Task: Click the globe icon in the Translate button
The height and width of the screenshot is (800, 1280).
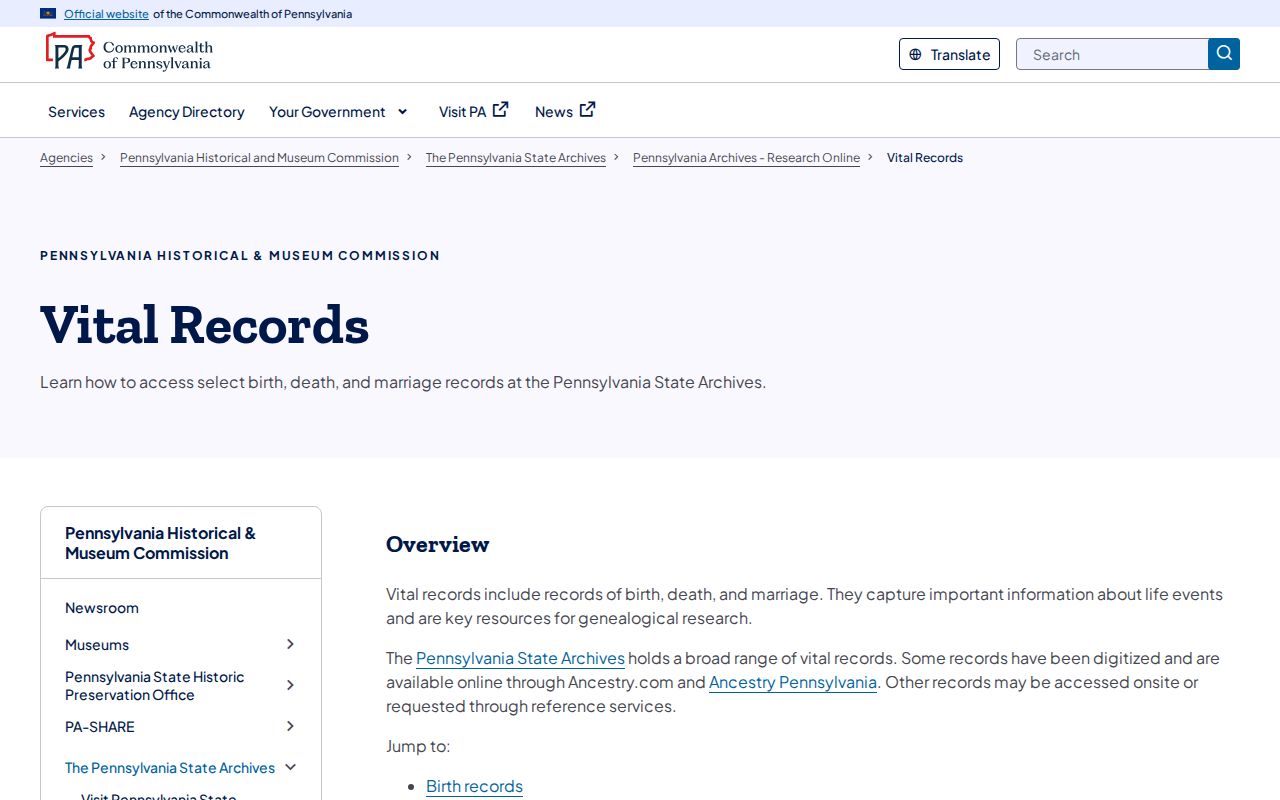Action: [915, 55]
